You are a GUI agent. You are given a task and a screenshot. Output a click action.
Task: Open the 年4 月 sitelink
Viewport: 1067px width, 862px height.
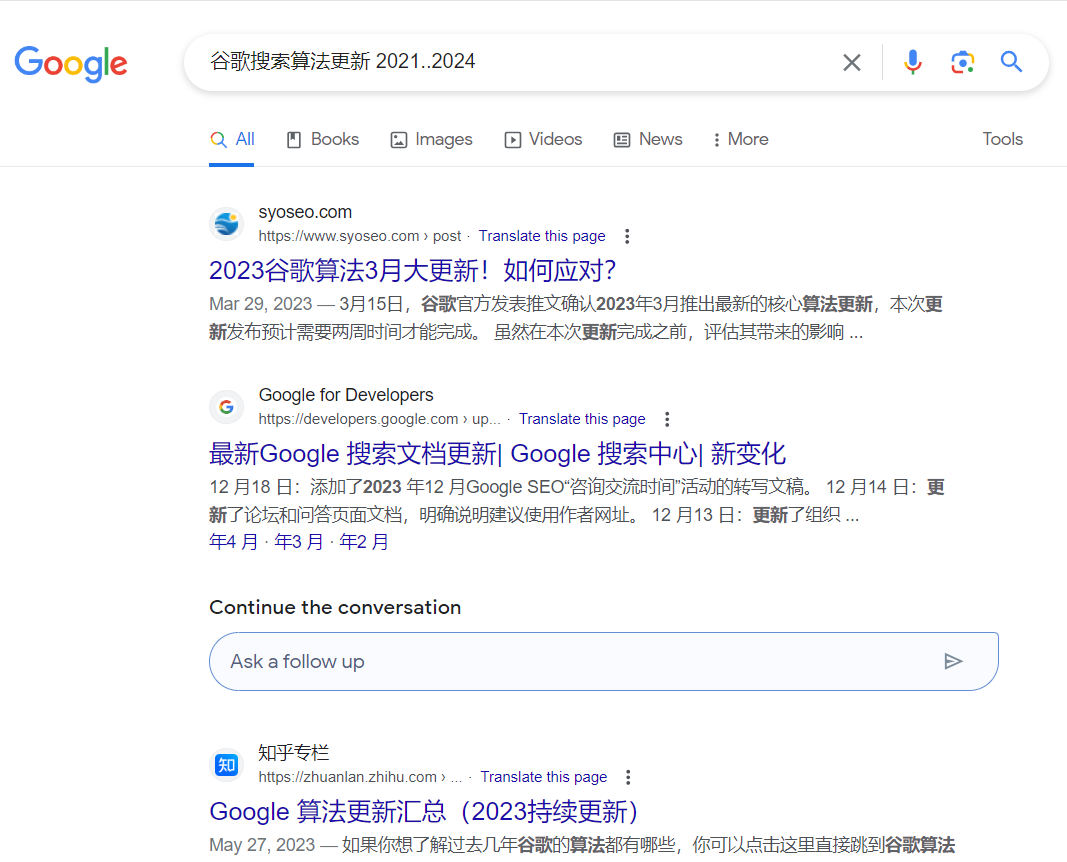click(233, 542)
